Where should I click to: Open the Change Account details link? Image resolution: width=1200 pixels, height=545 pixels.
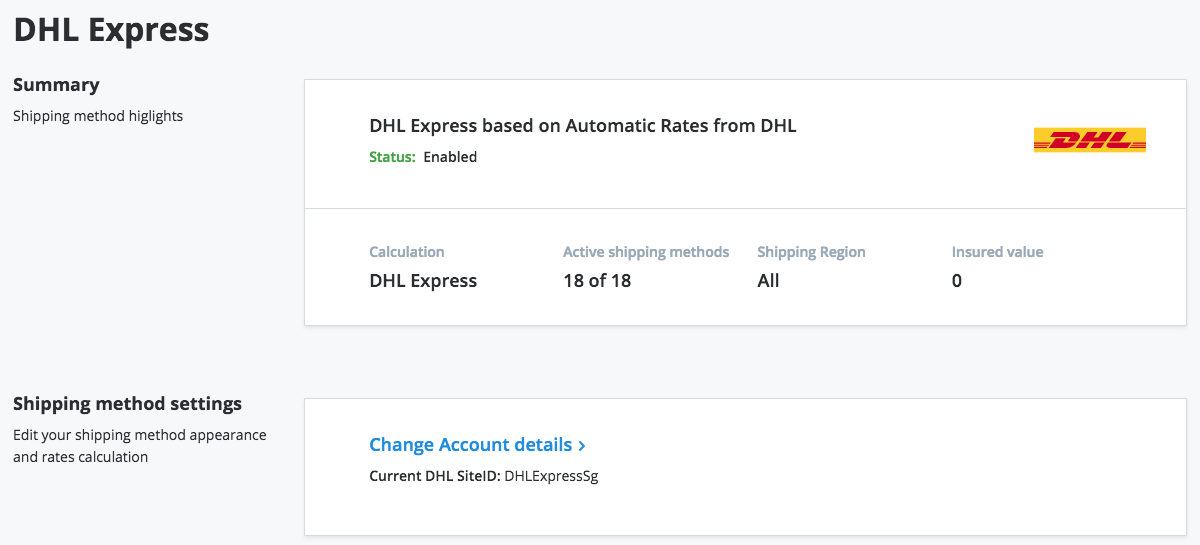470,445
